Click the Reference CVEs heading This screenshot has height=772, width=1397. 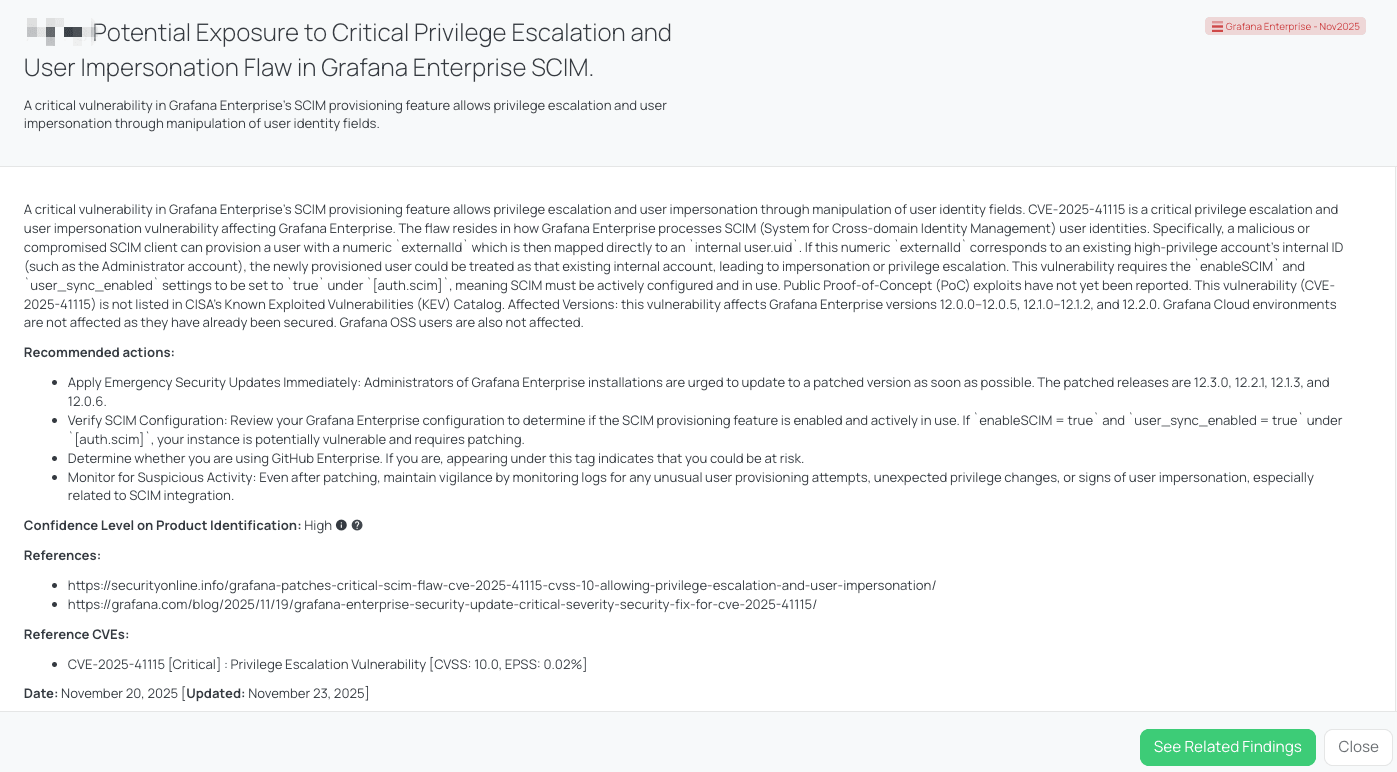click(76, 634)
